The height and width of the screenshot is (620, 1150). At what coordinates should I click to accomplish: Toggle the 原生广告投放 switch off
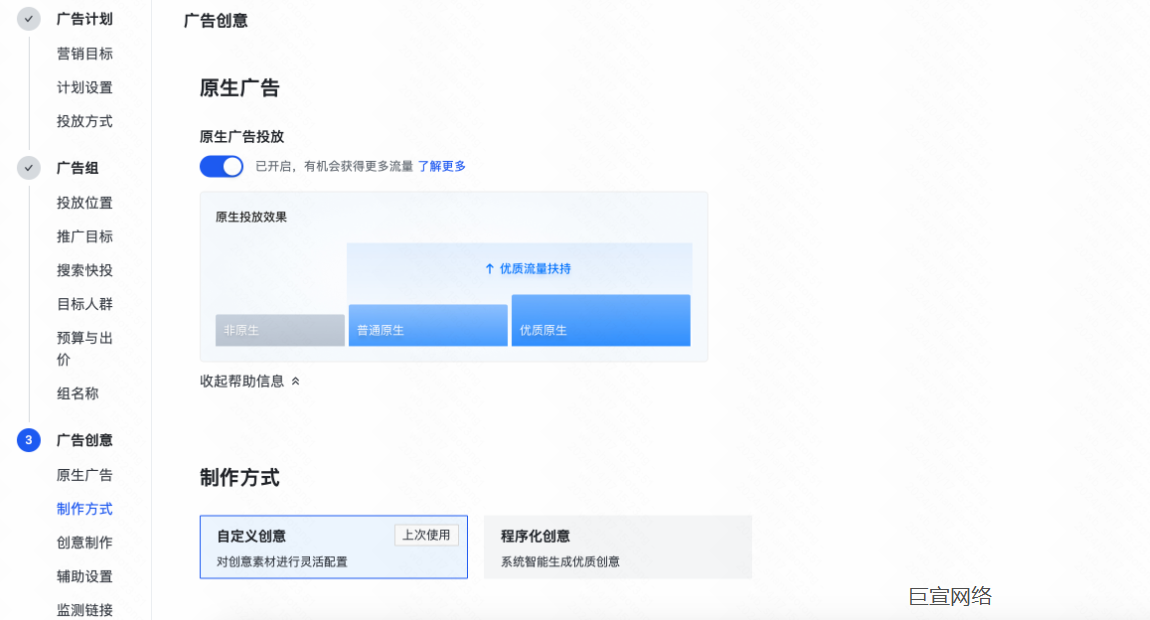[x=221, y=167]
